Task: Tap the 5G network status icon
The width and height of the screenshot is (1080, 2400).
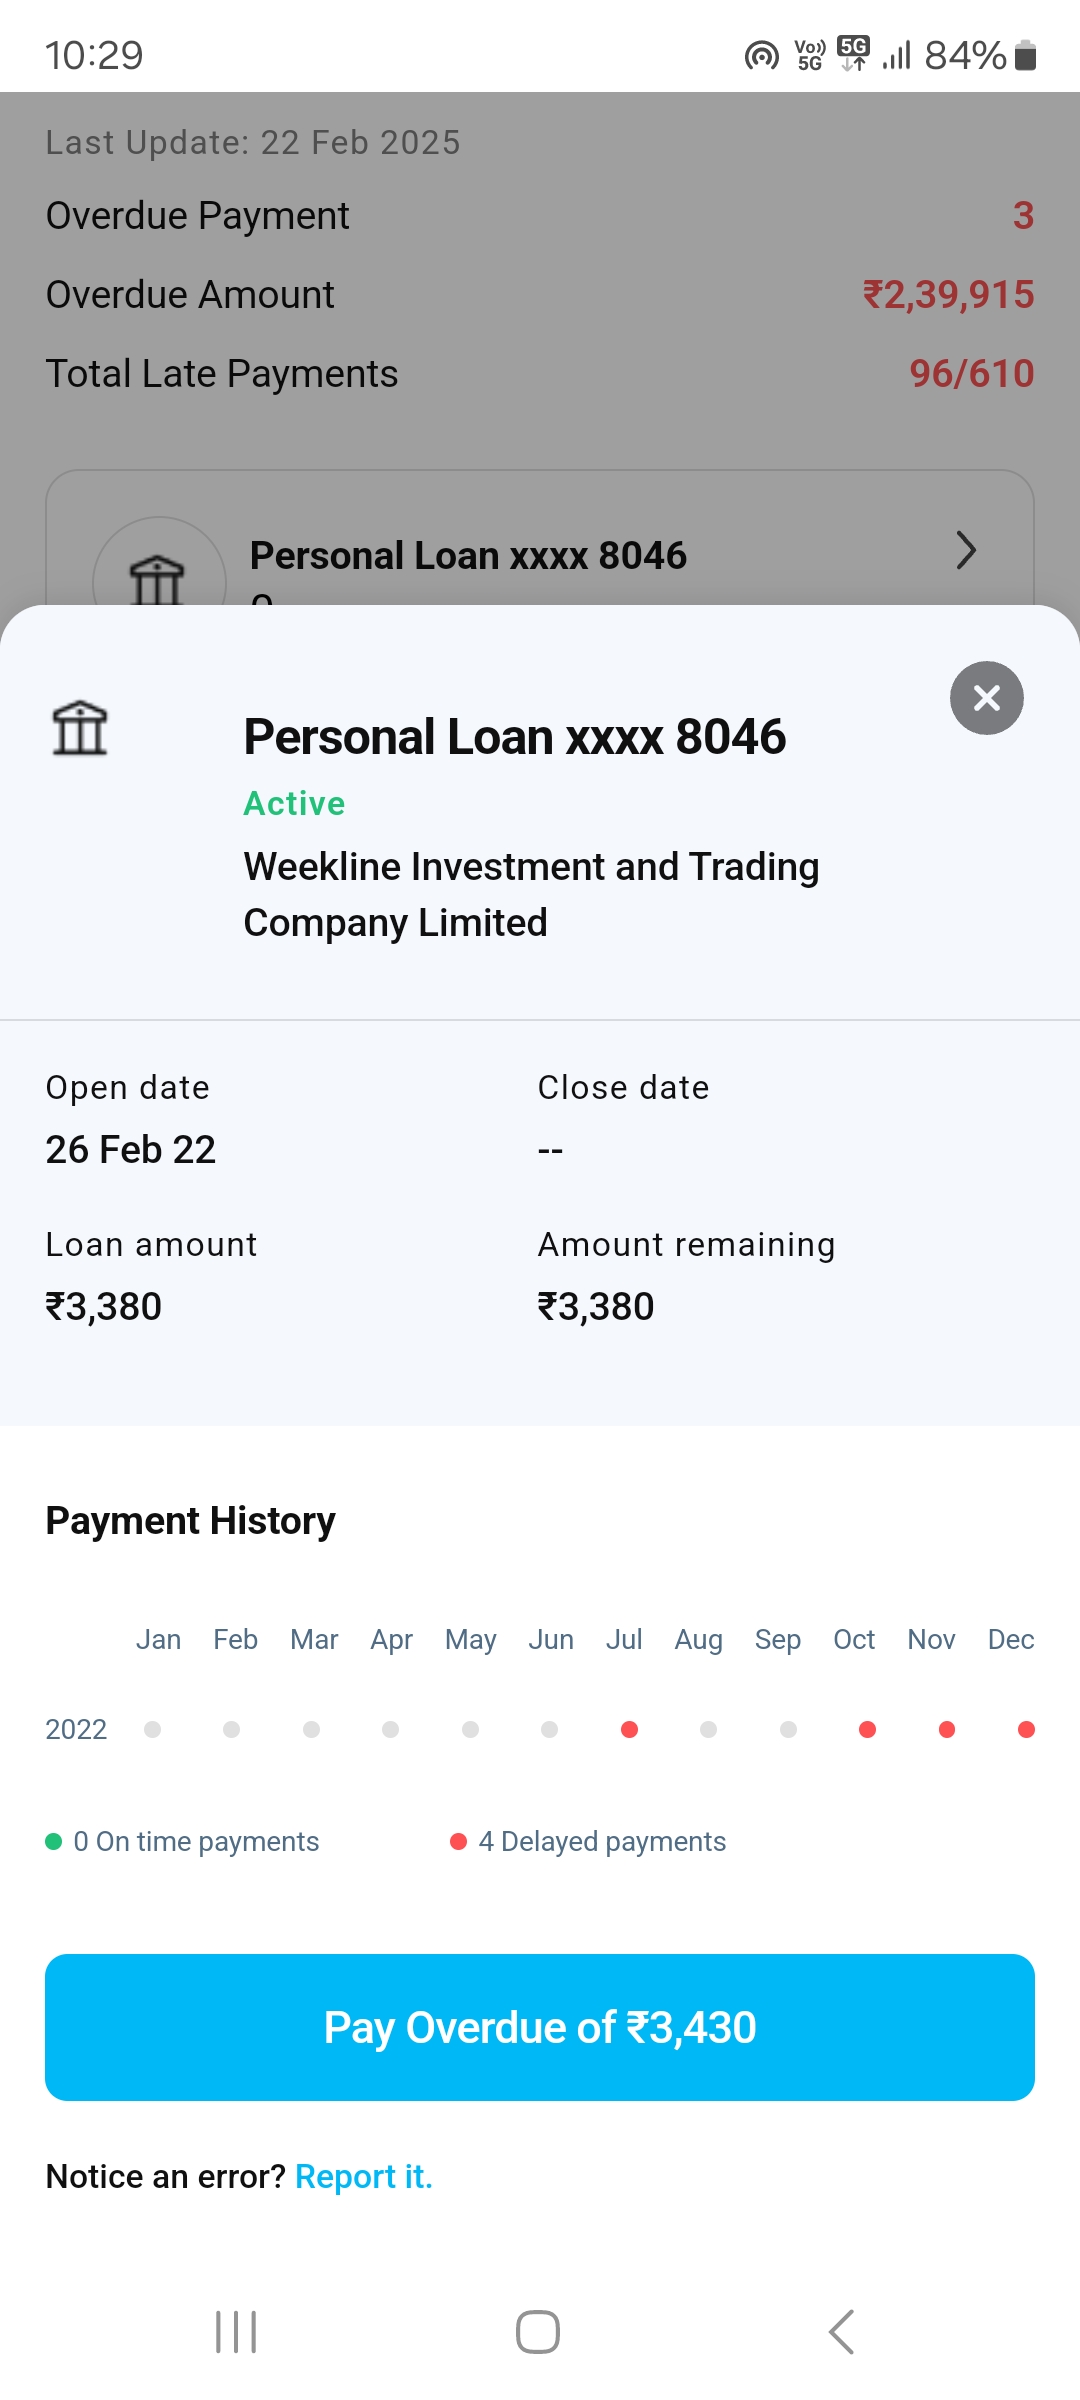Action: point(853,54)
